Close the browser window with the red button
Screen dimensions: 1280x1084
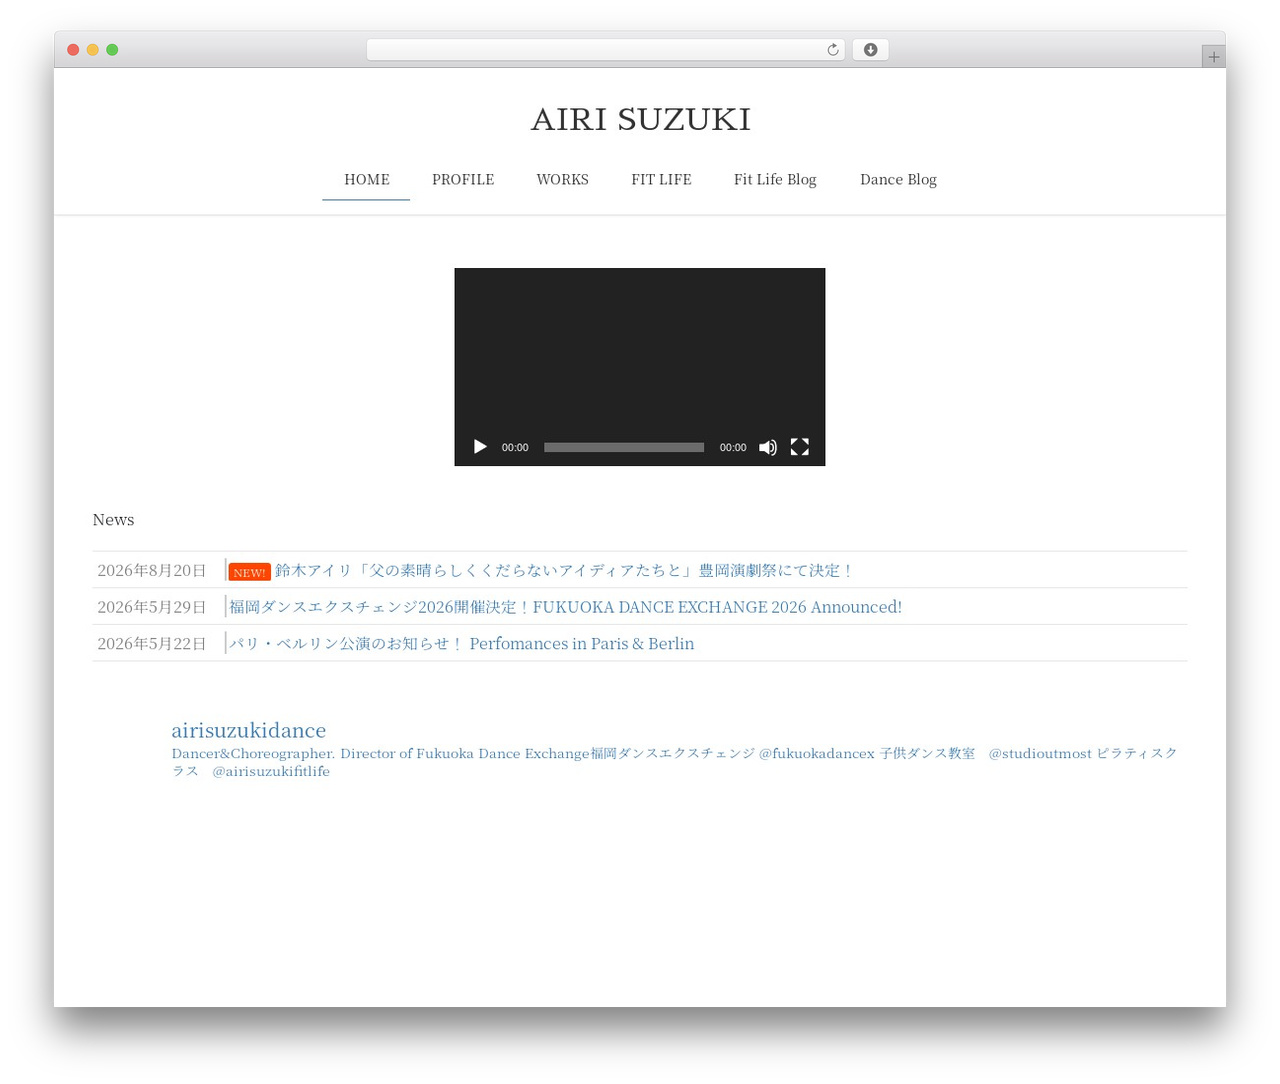tap(73, 50)
